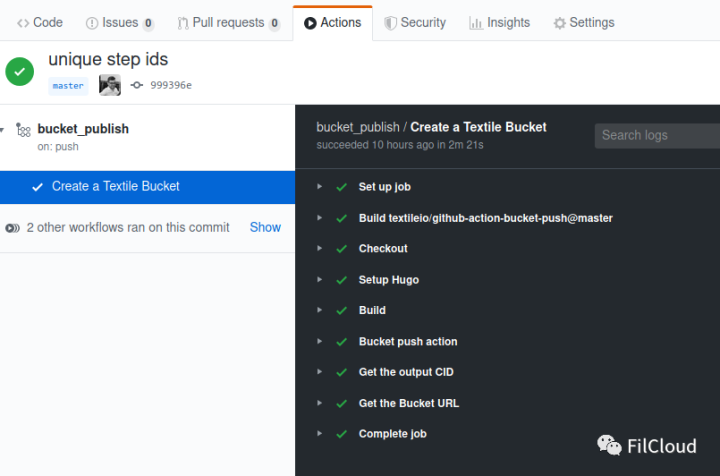Open the Insights tab
This screenshot has width=720, height=476.
pos(500,22)
